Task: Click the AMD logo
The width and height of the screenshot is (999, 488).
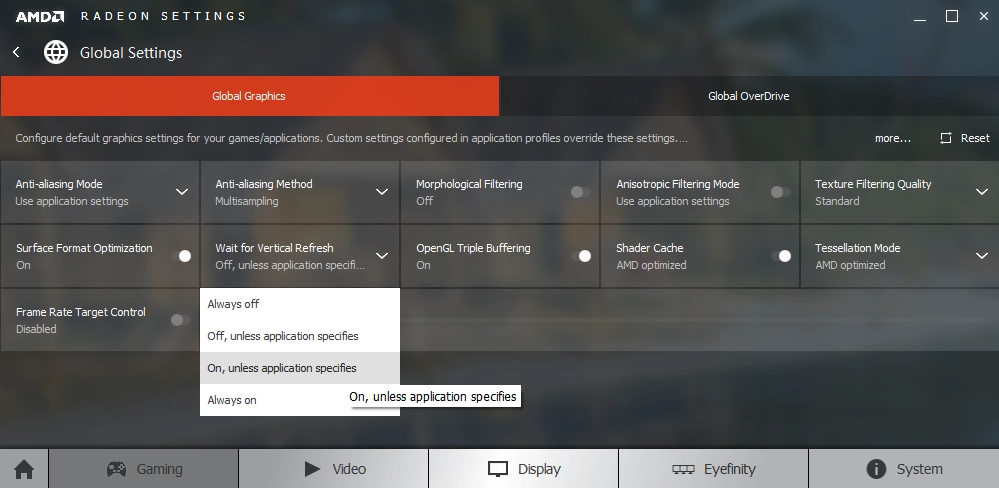Action: pos(40,16)
